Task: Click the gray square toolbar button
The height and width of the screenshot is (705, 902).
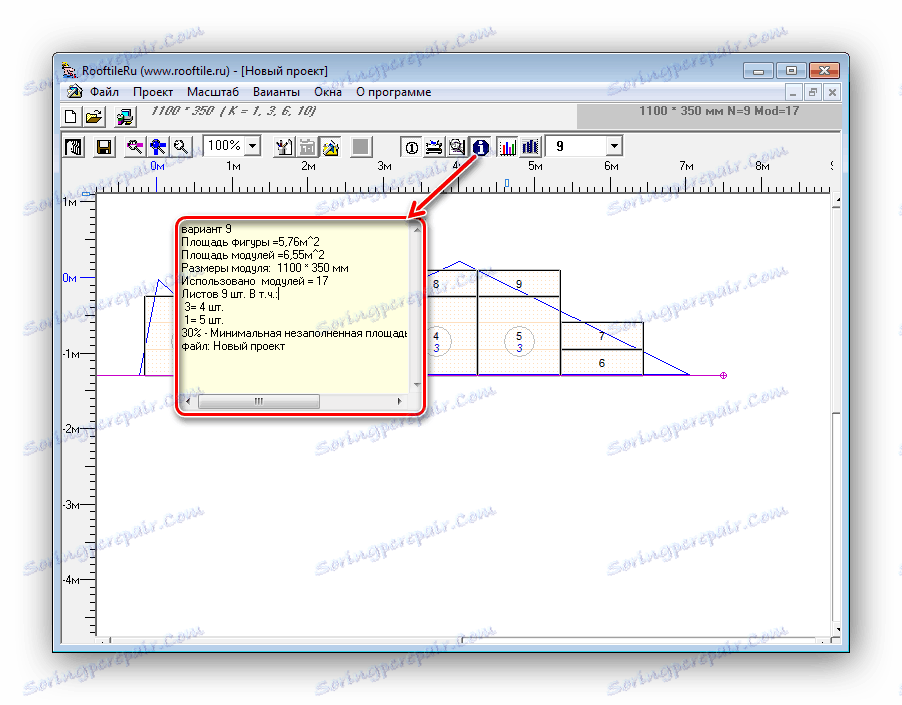Action: (x=360, y=147)
